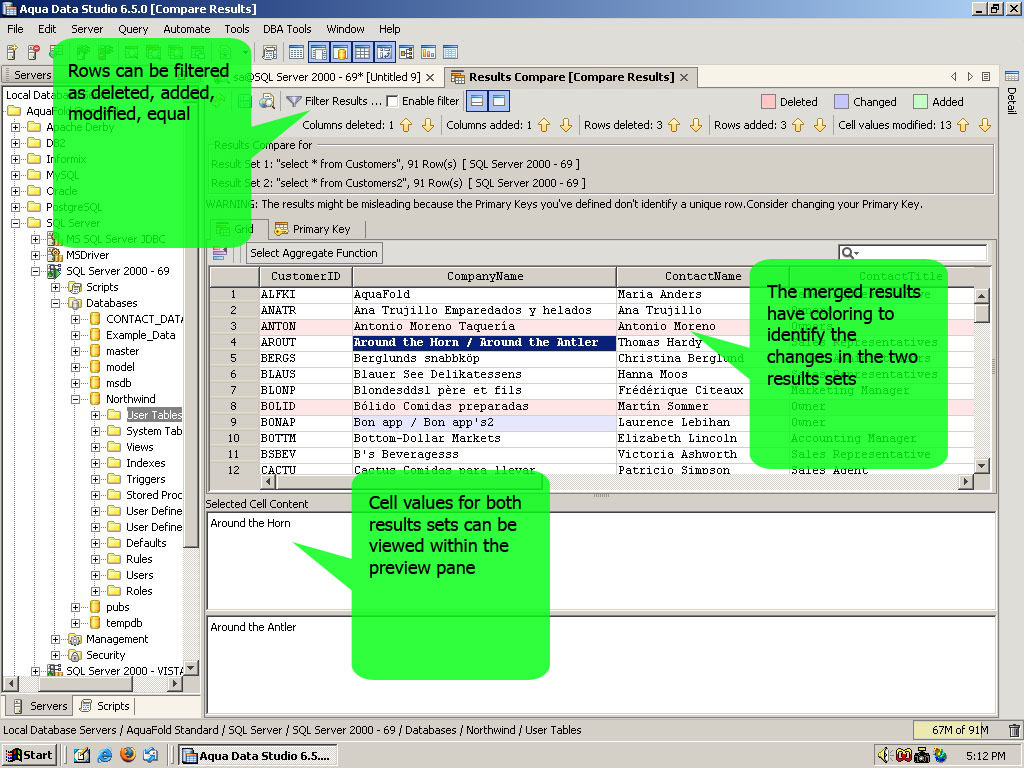Image resolution: width=1024 pixels, height=768 pixels.
Task: Expand the pubs database node
Action: pos(76,607)
